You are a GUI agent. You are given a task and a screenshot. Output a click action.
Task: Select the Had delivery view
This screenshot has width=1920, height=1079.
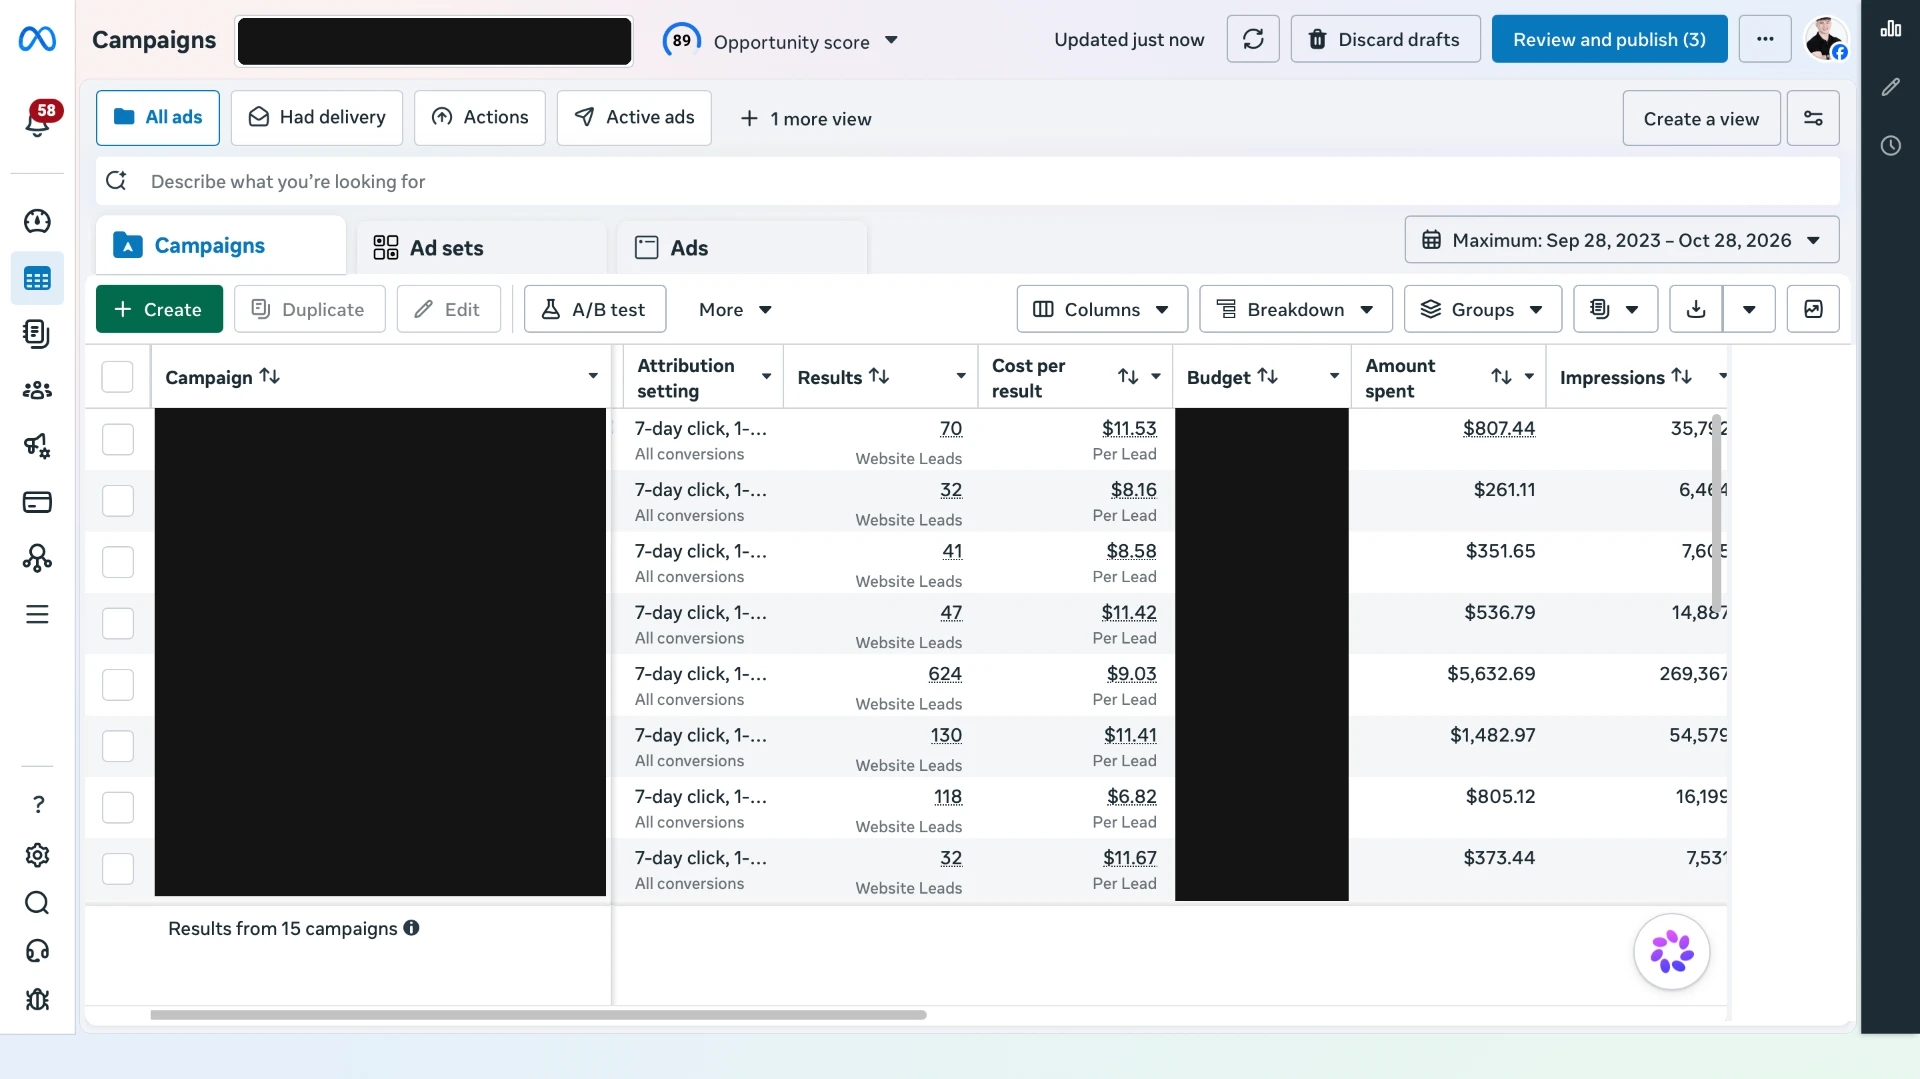pyautogui.click(x=317, y=118)
